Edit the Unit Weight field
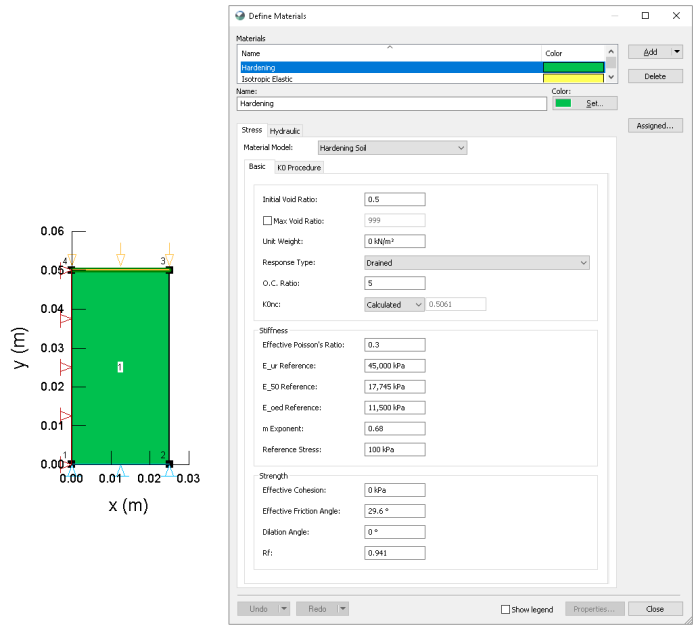Viewport: 696px width, 633px height. (x=395, y=241)
